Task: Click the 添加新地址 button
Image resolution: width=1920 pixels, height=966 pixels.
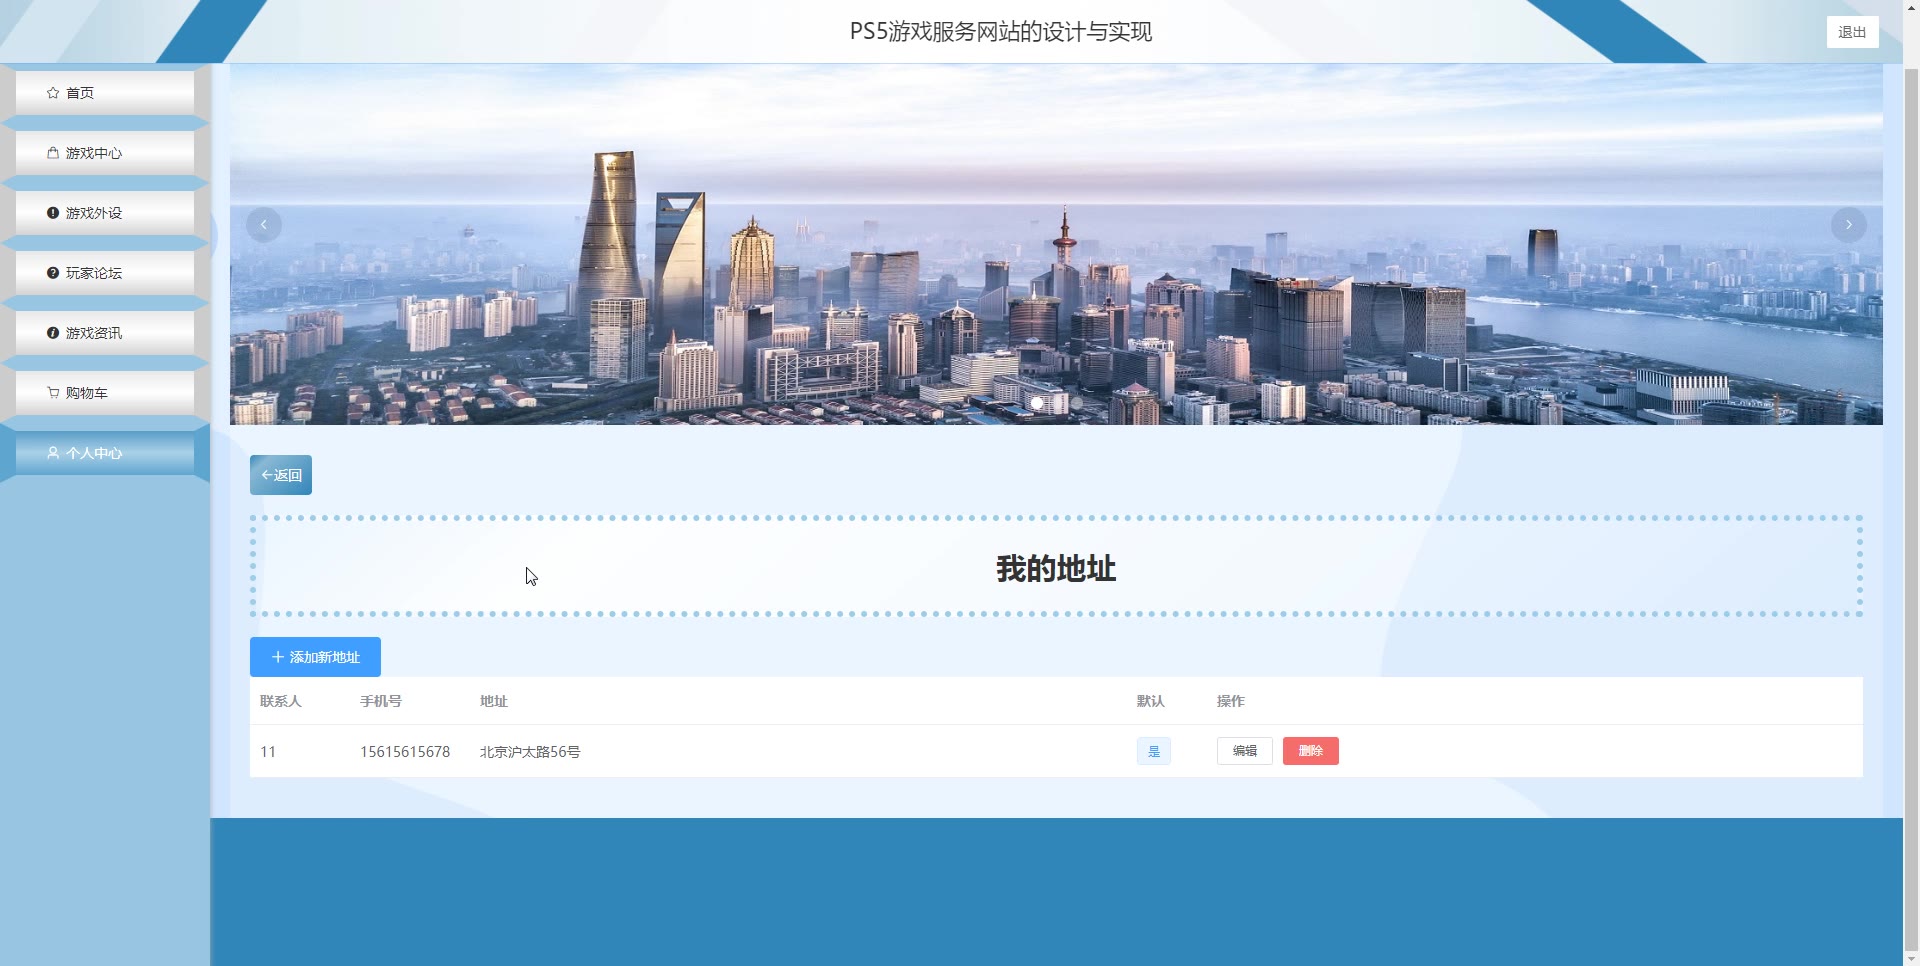Action: click(x=315, y=657)
